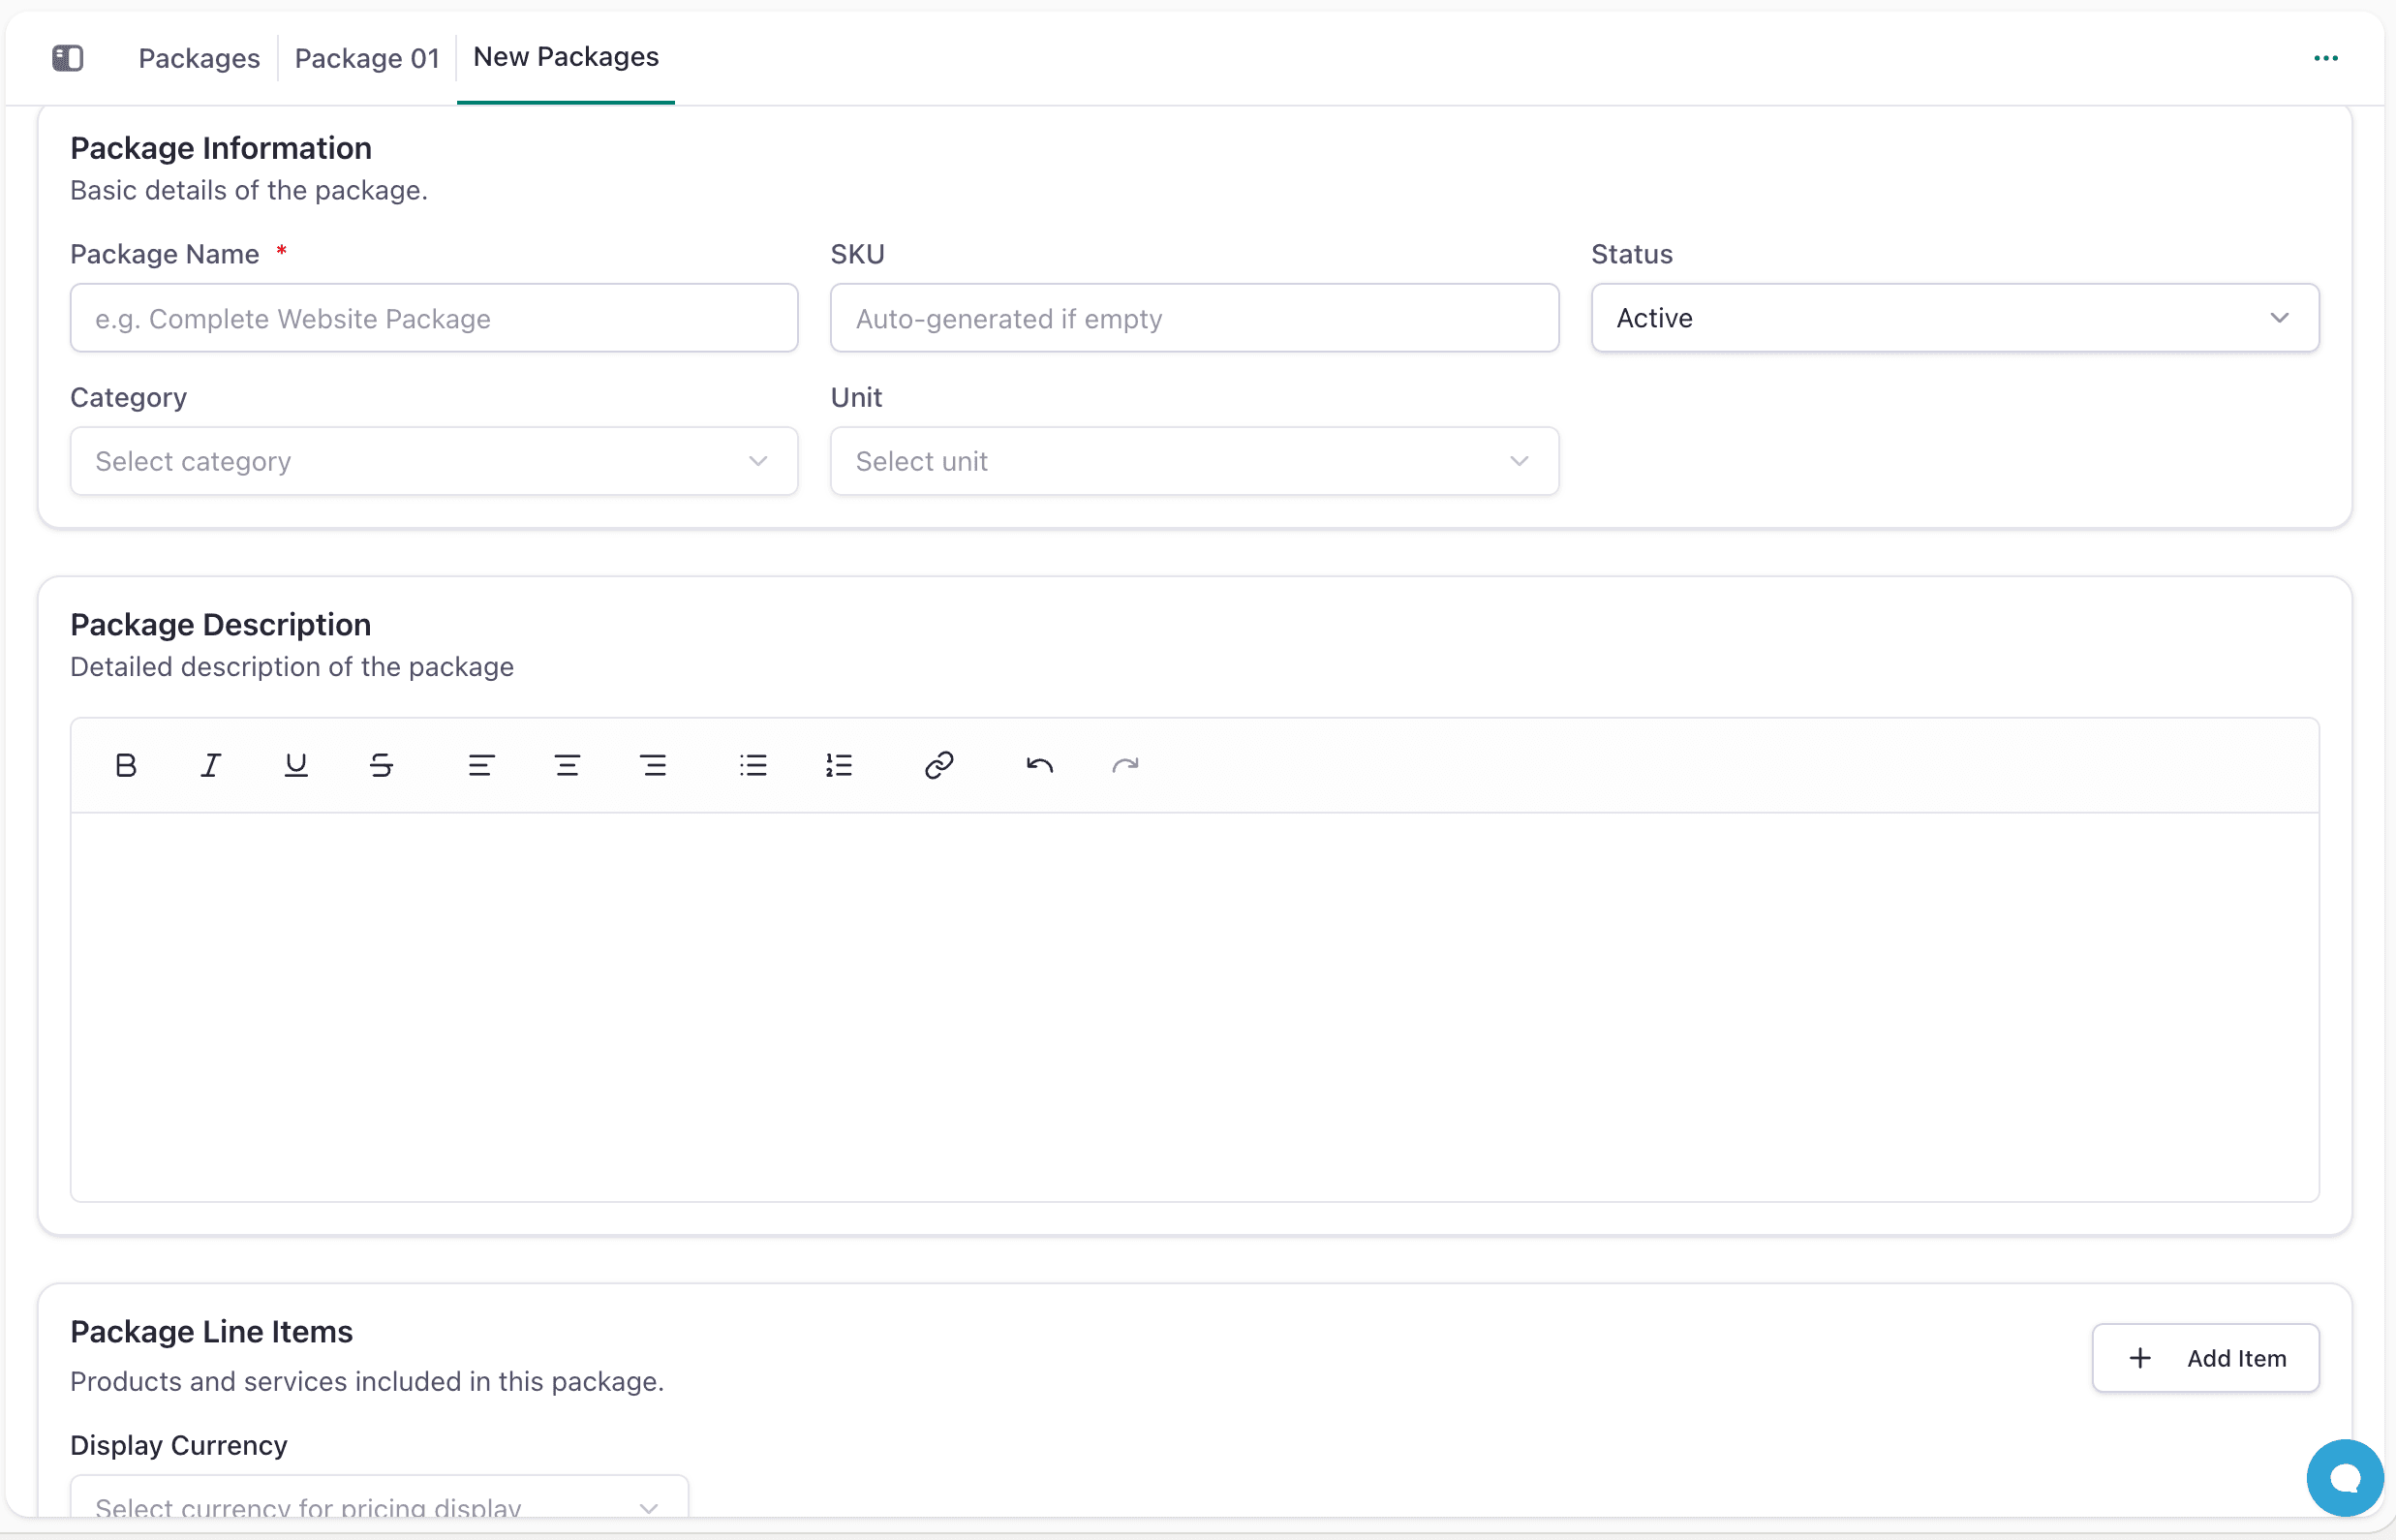This screenshot has width=2396, height=1540.
Task: Click 'Basic details of the package.' text
Action: point(249,190)
